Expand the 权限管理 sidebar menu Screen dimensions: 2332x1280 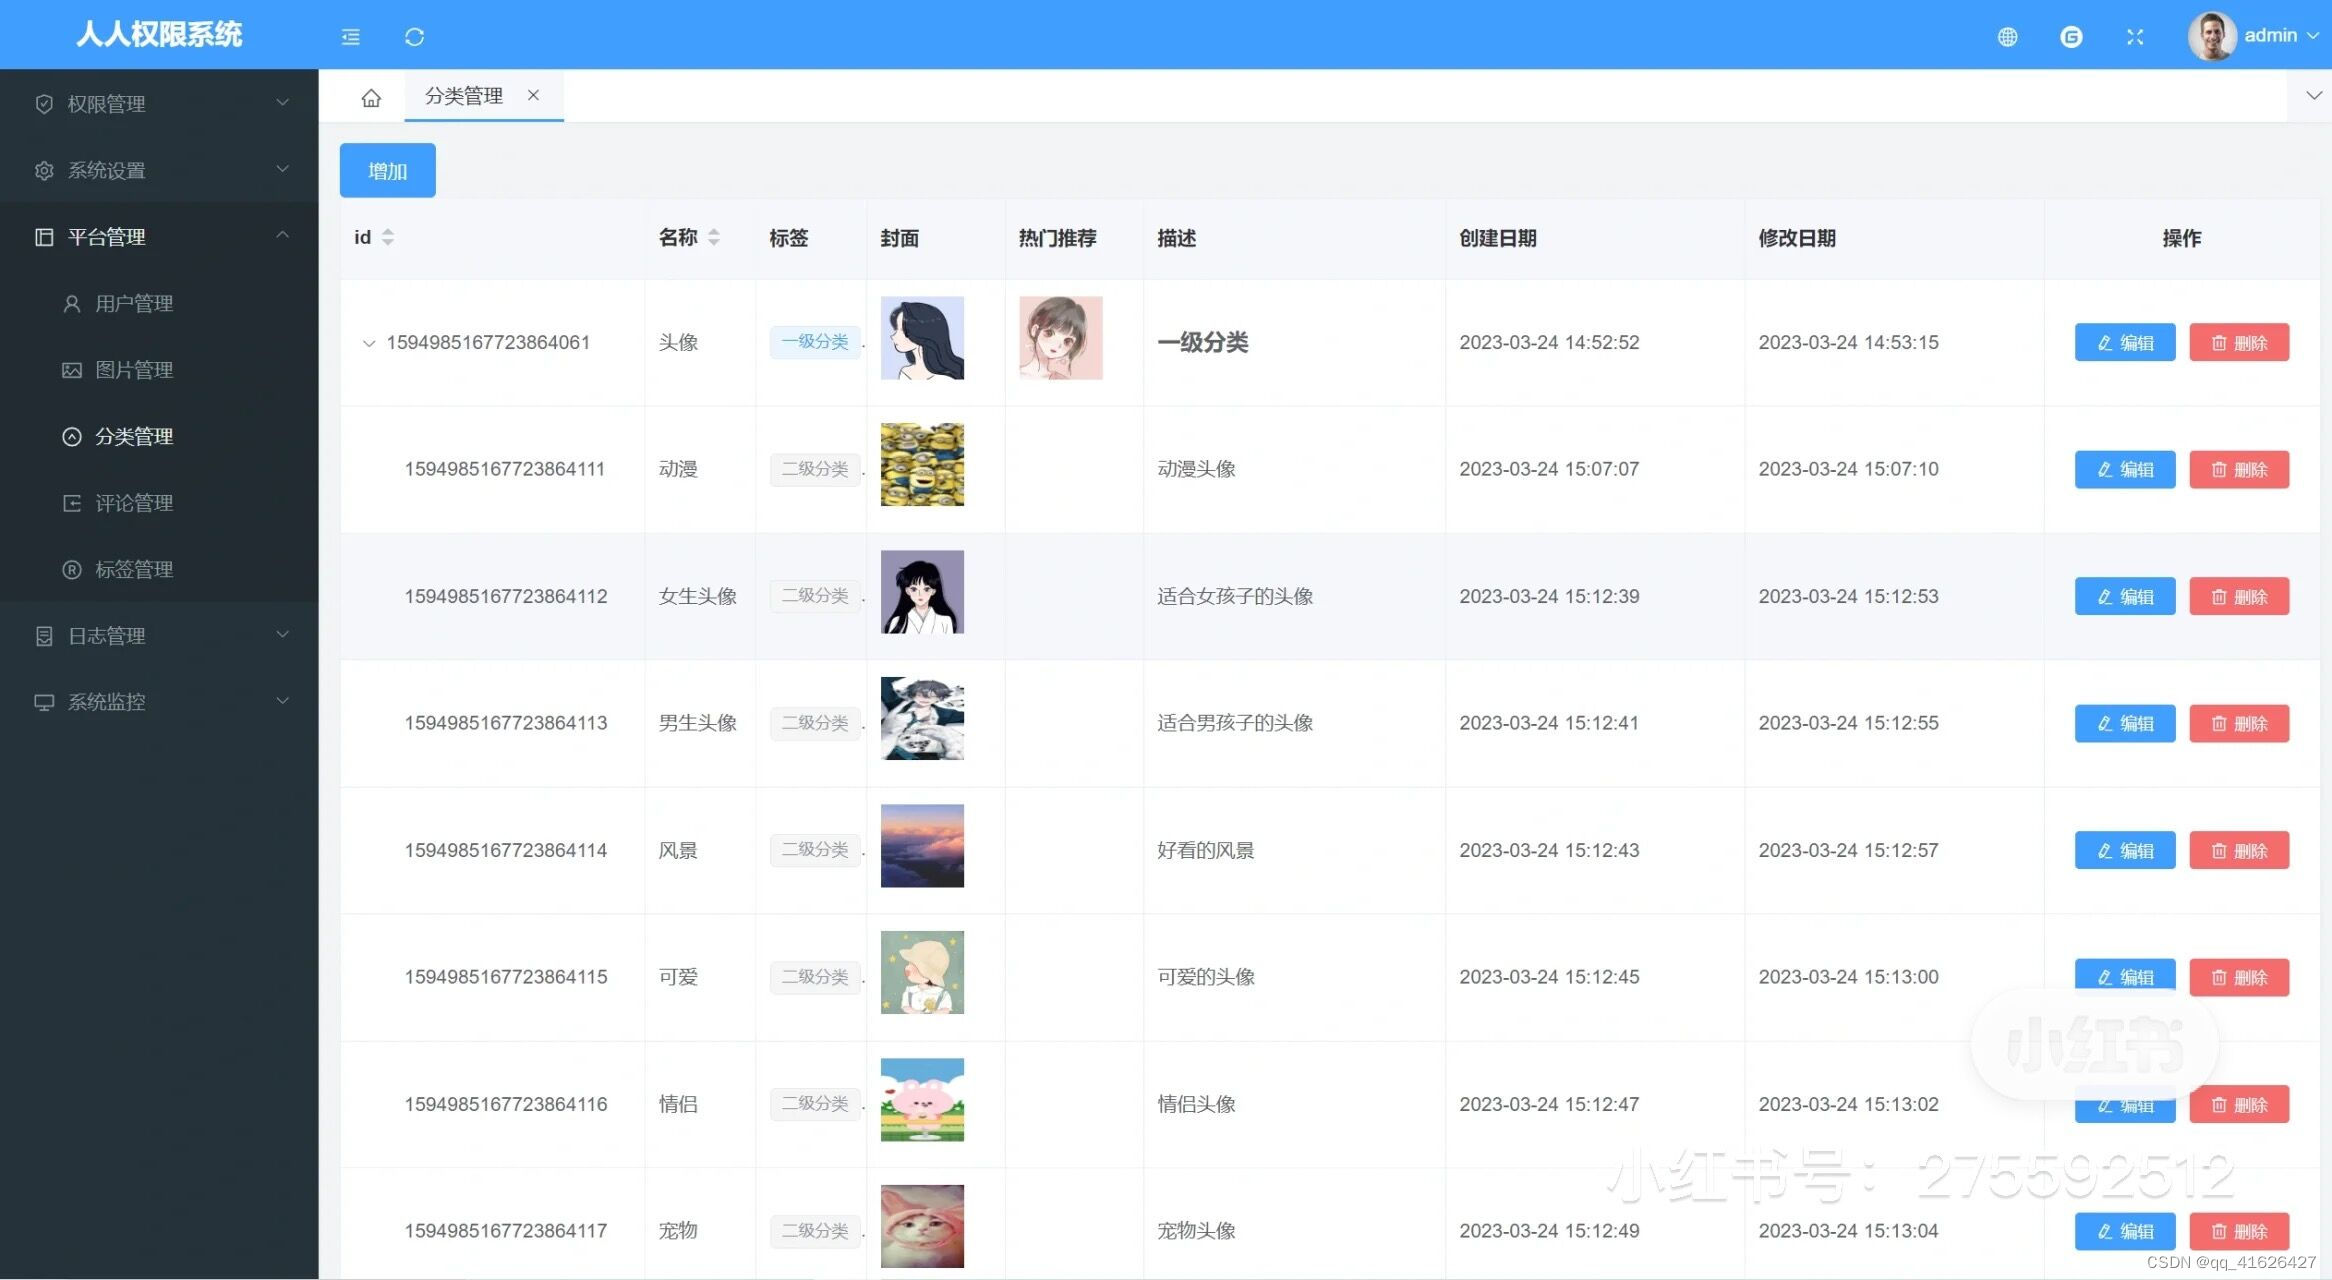pyautogui.click(x=160, y=103)
